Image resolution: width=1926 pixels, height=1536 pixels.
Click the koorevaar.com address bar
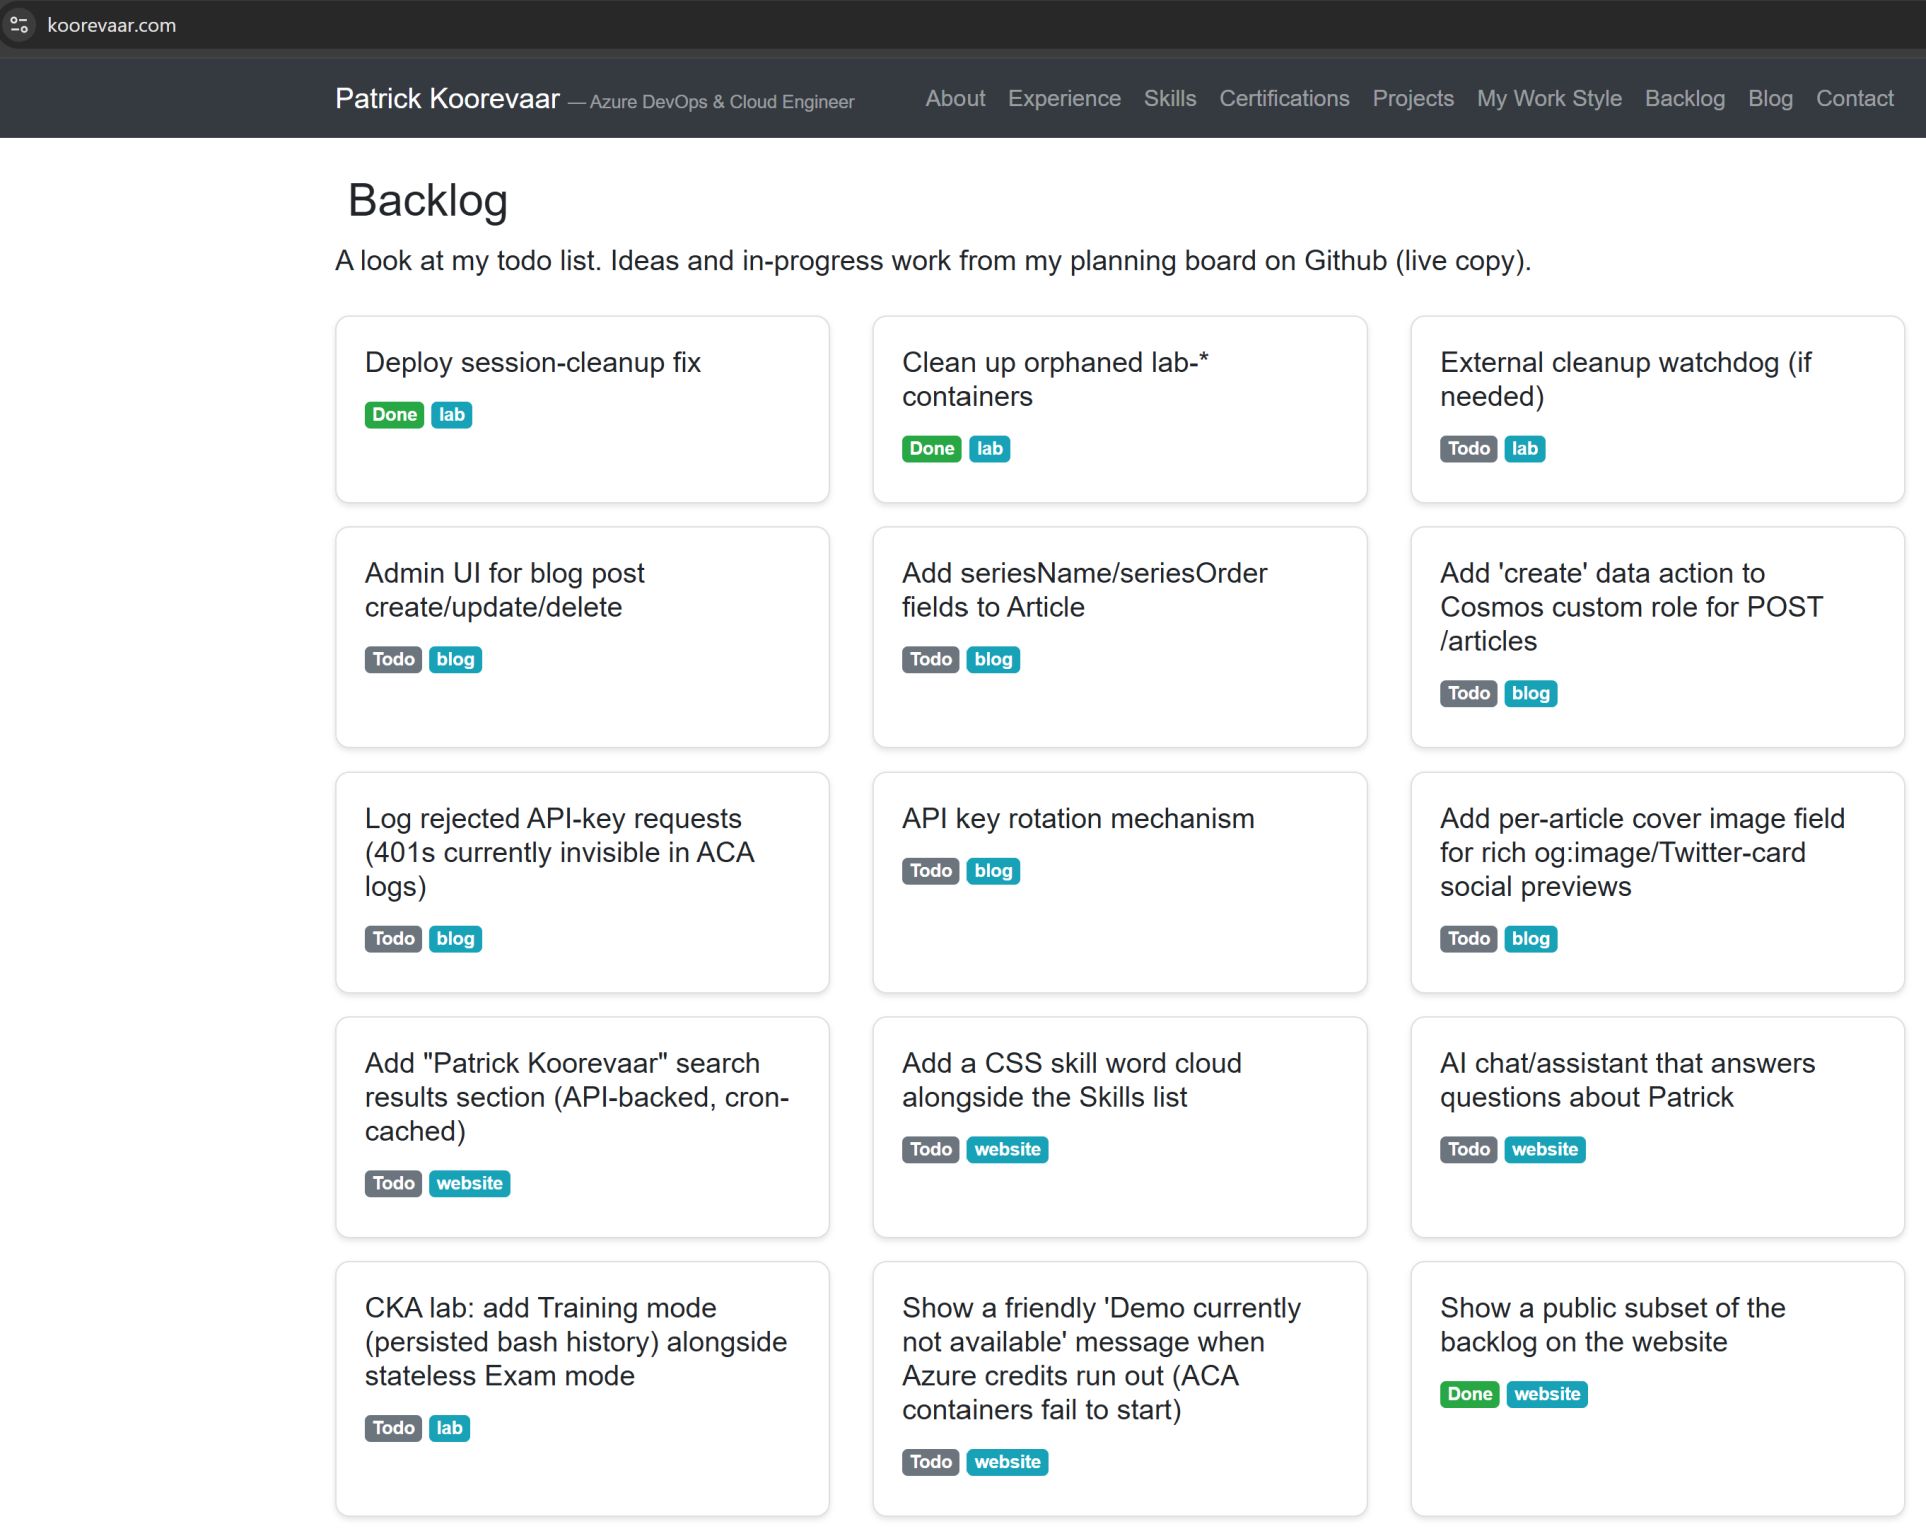pyautogui.click(x=111, y=25)
